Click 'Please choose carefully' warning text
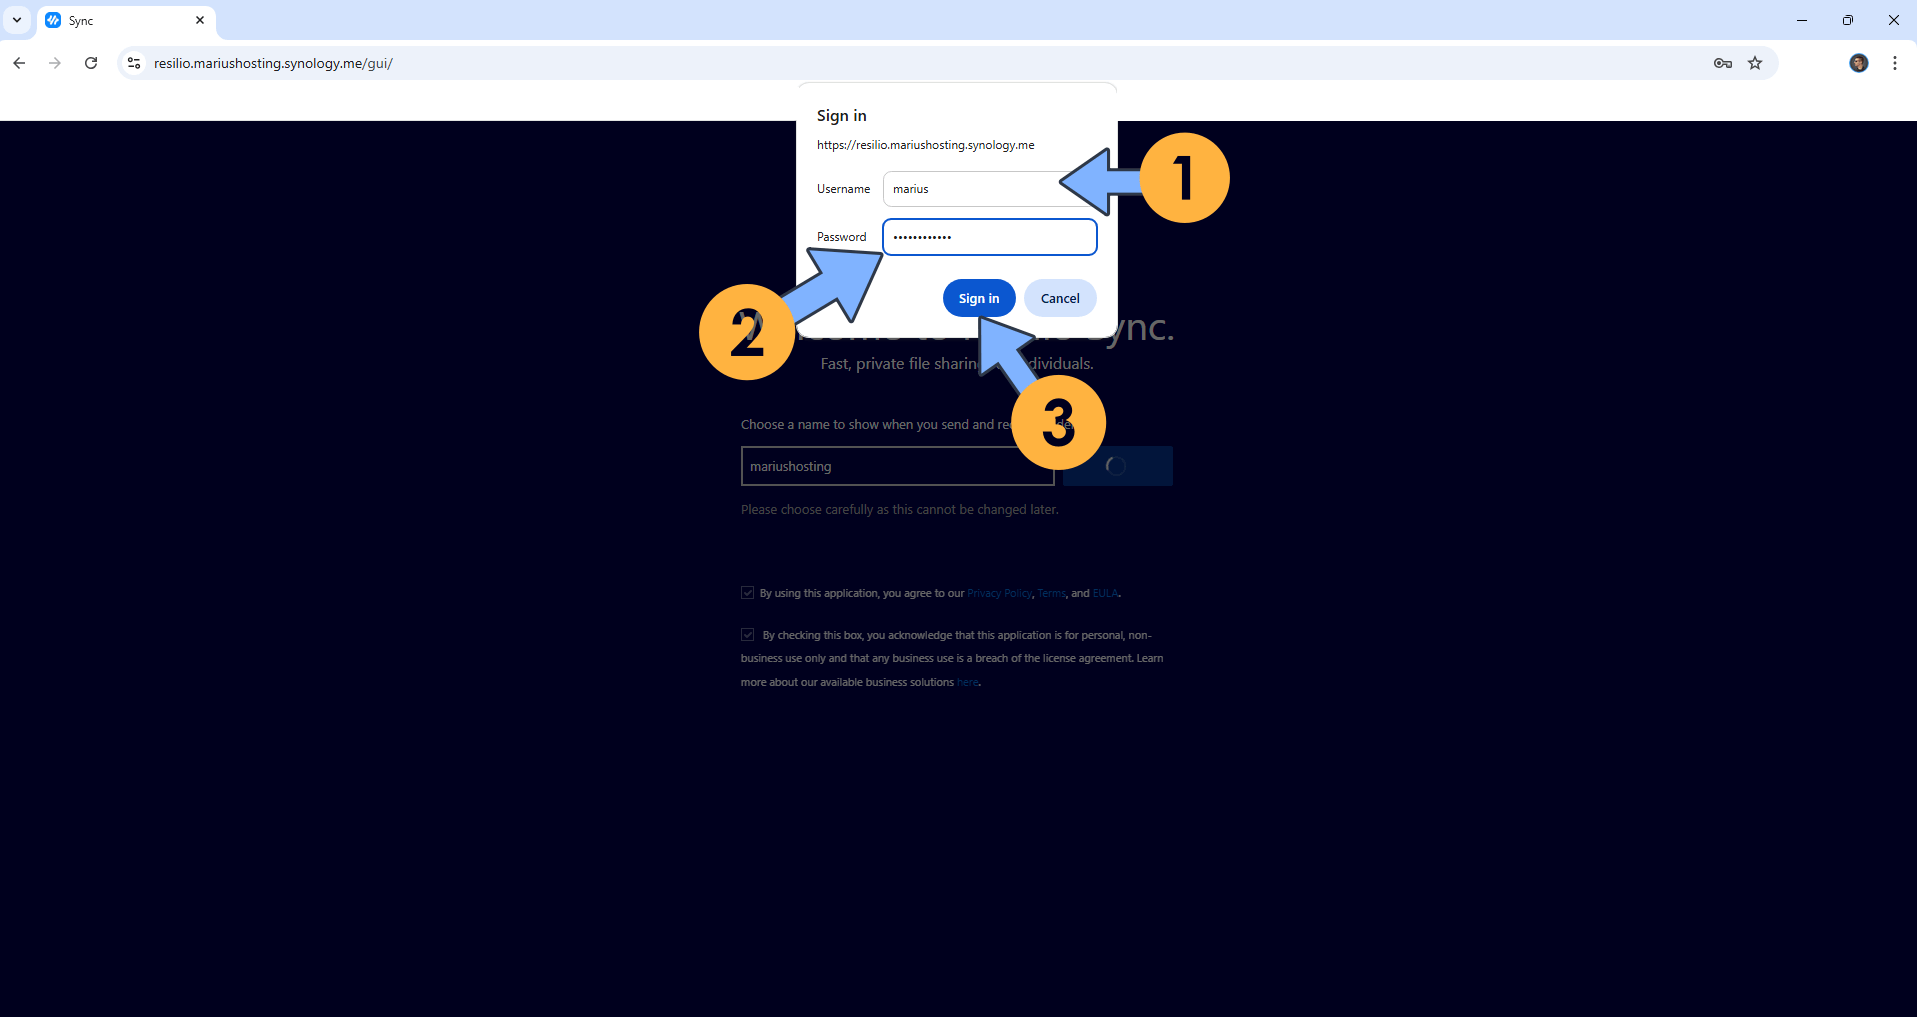 [x=900, y=510]
